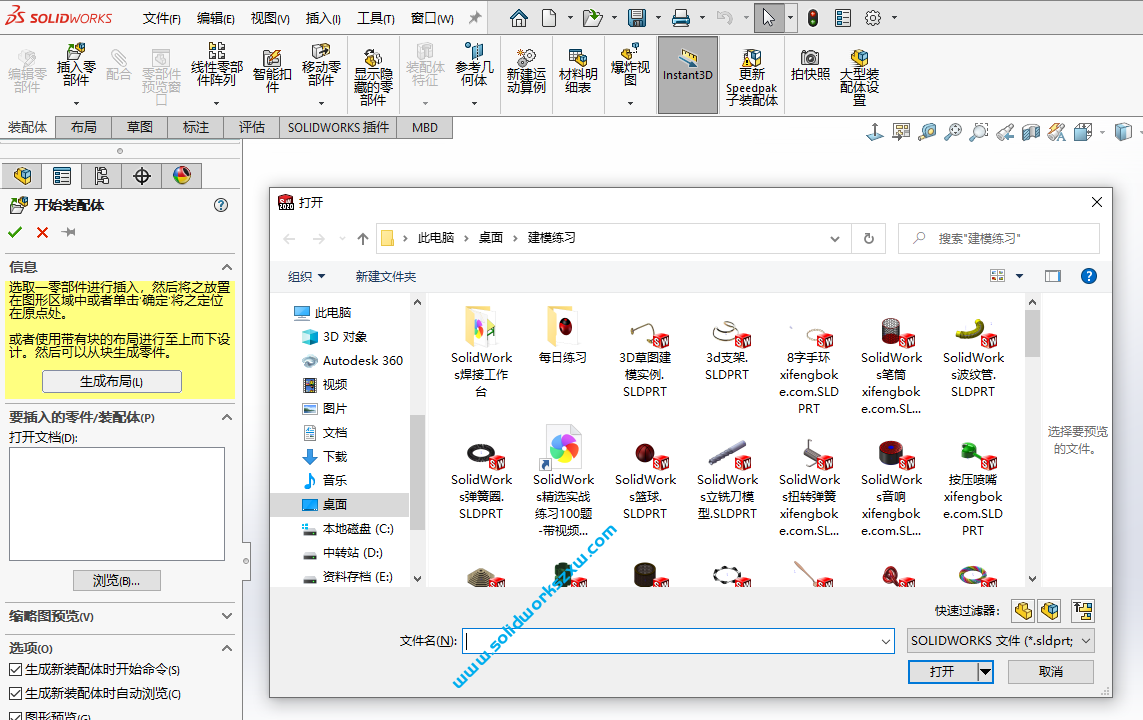Screen dimensions: 1143x720
Task: Switch to the 草图 tab
Action: (139, 127)
